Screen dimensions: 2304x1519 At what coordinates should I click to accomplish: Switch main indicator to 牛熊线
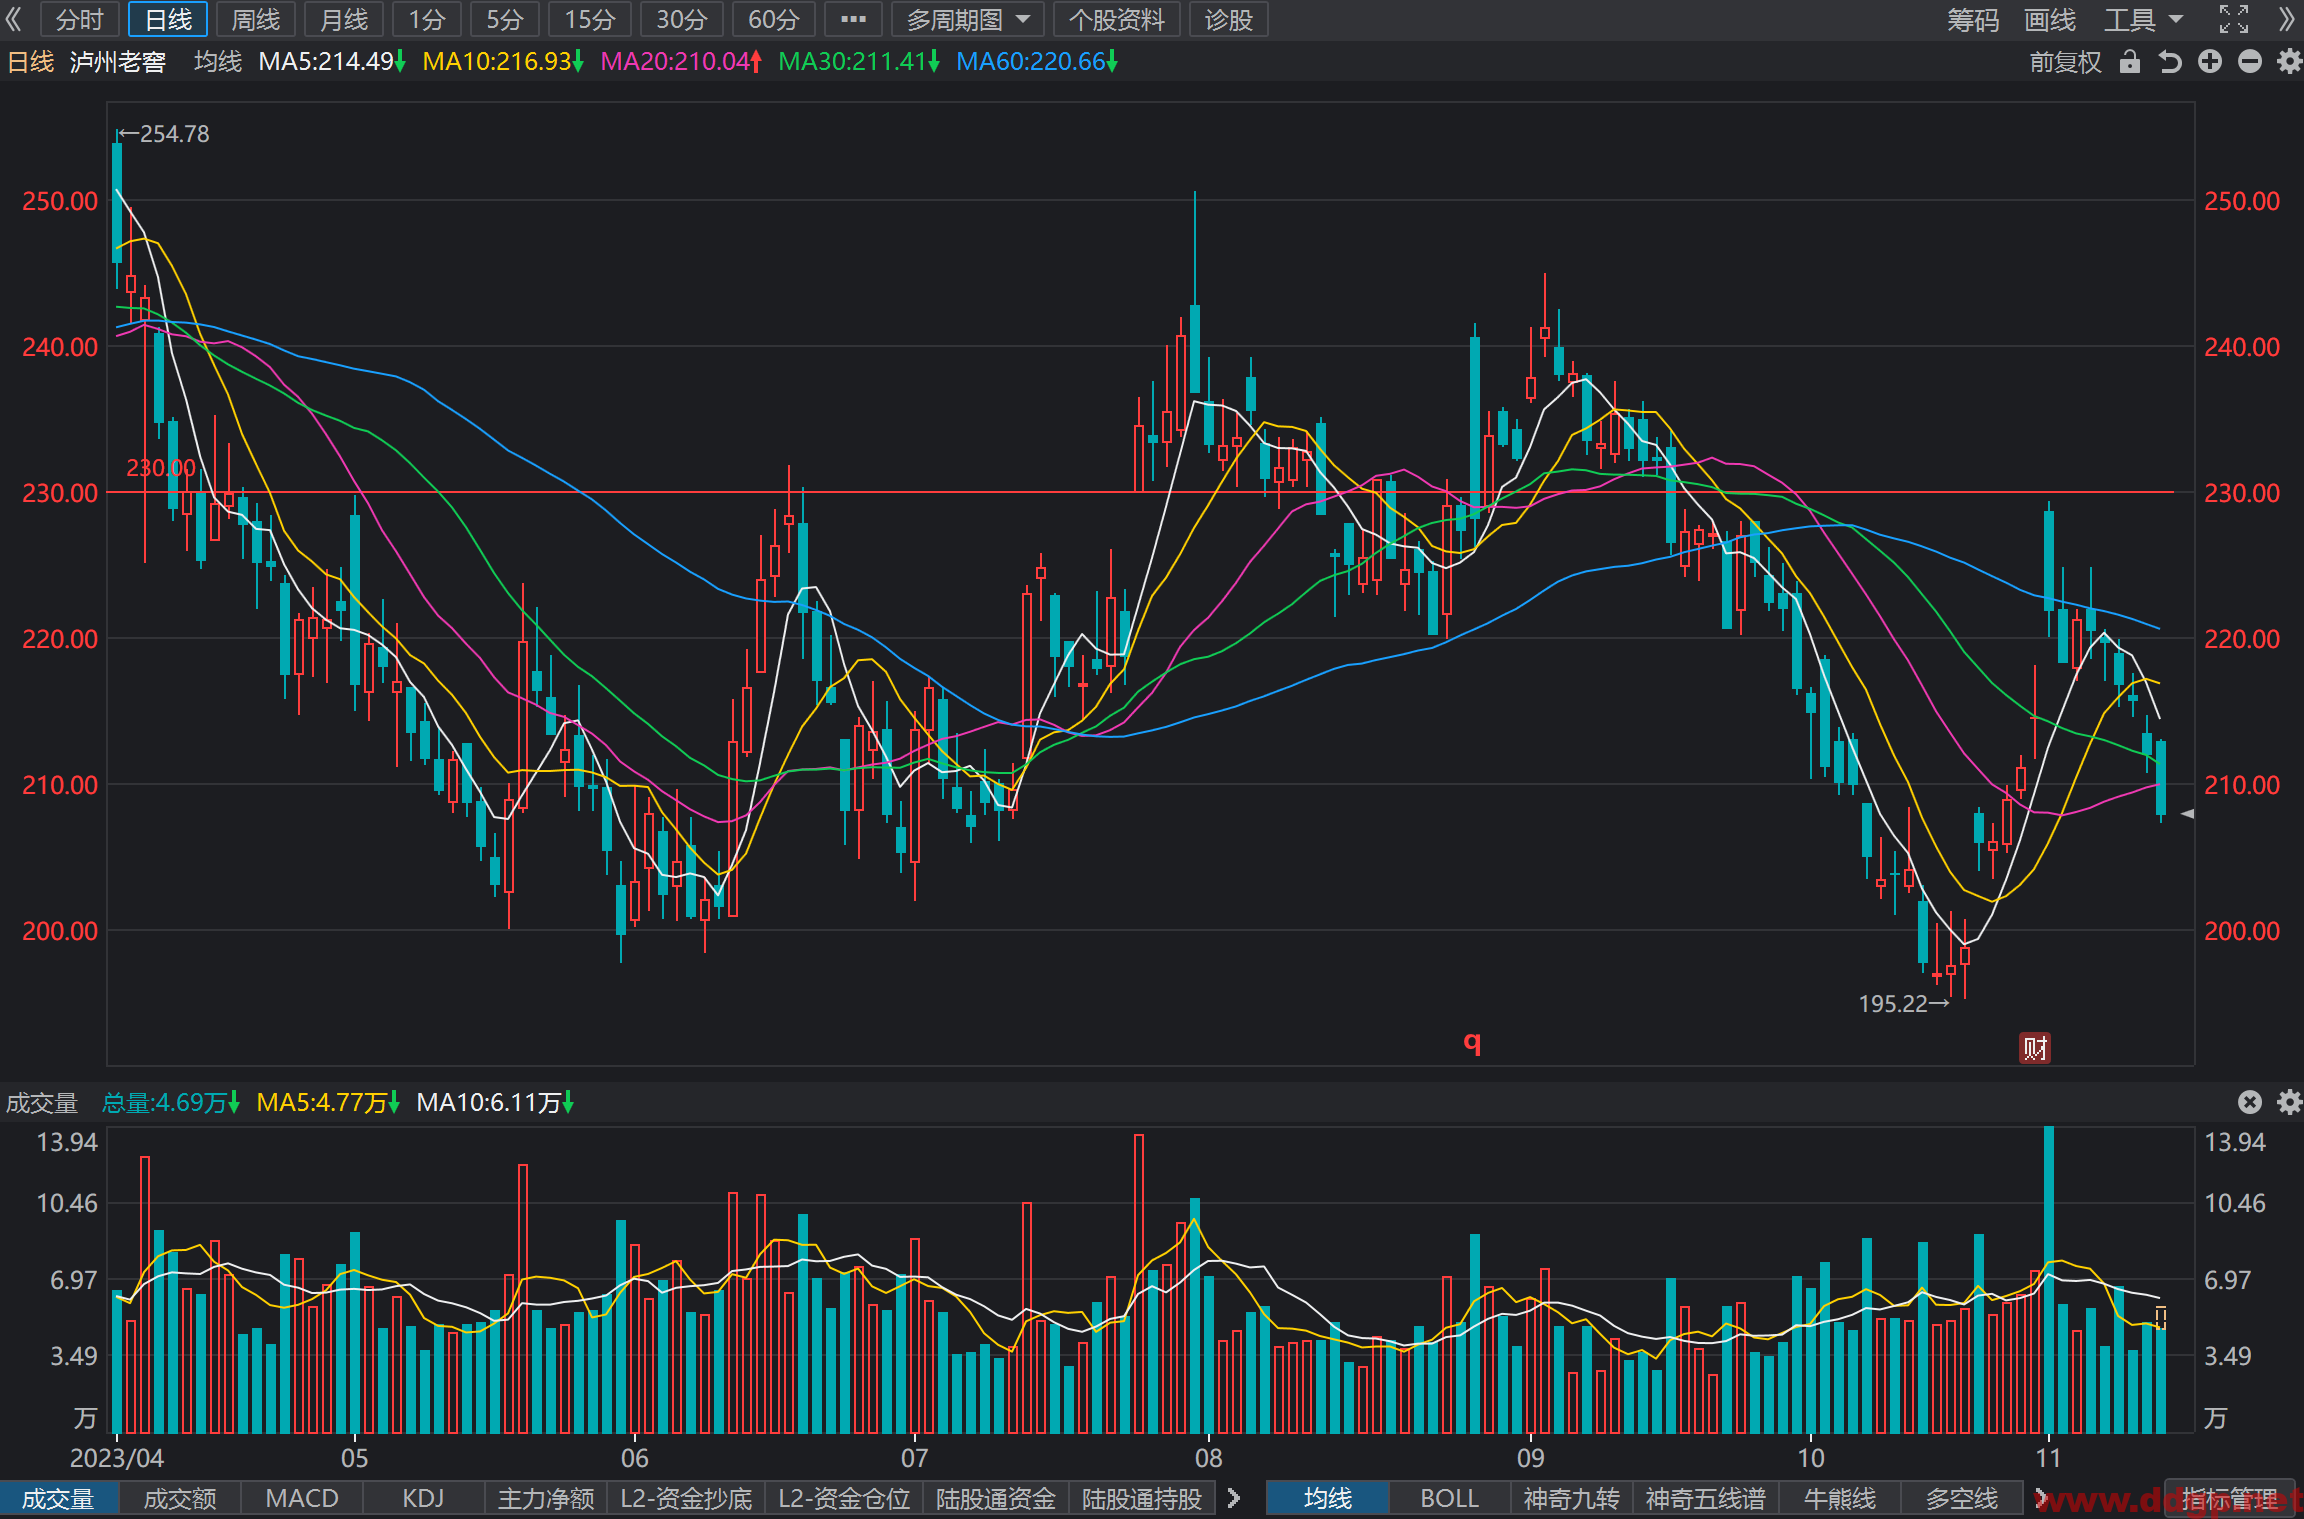tap(1840, 1498)
